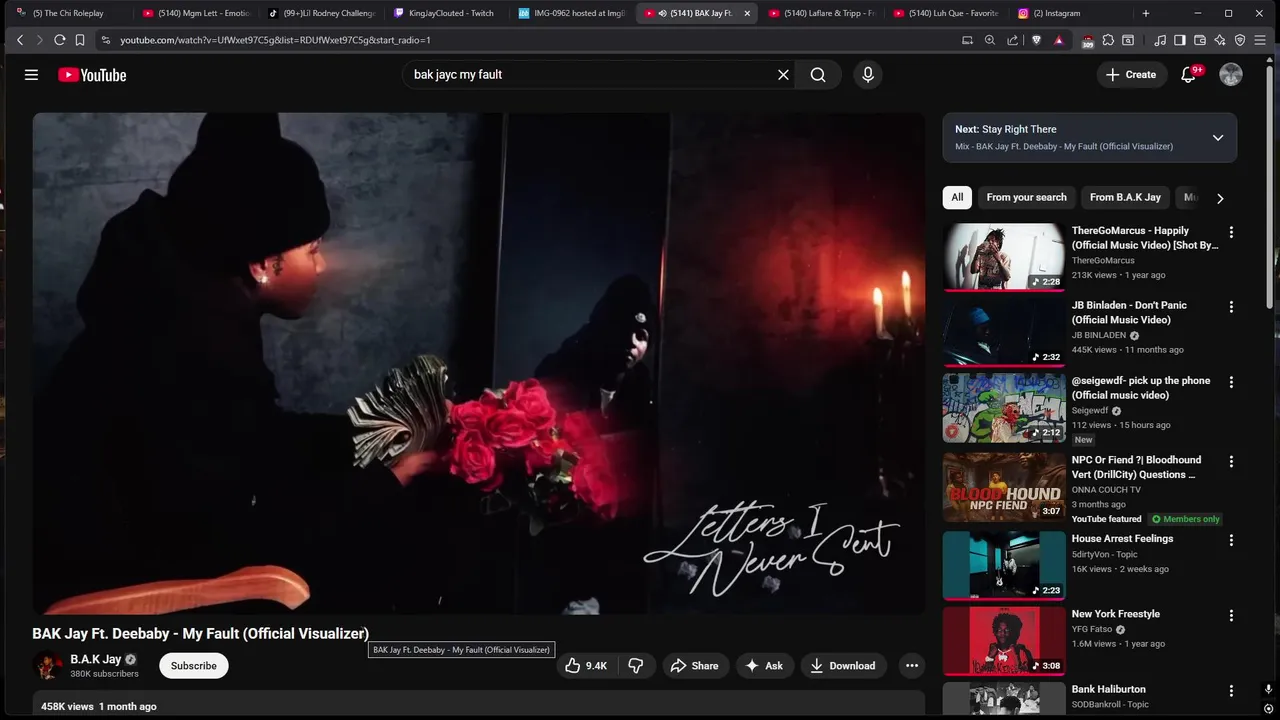Switch to KingJayClouted Twitch tab
Image resolution: width=1280 pixels, height=720 pixels.
pos(445,13)
